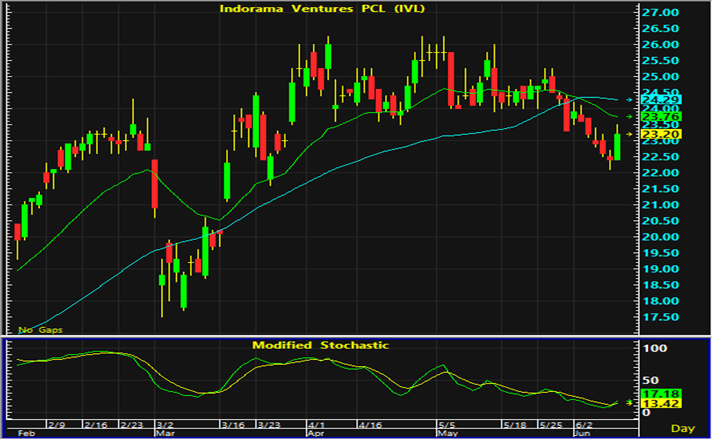Click the 17.18 stochastic value label
Screen dimensions: 713x440
(x=661, y=394)
